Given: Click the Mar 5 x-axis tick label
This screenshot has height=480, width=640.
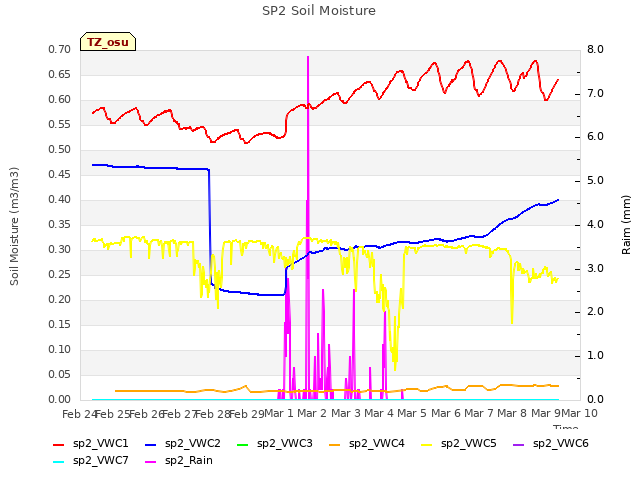Looking at the screenshot, I should coord(412,413).
